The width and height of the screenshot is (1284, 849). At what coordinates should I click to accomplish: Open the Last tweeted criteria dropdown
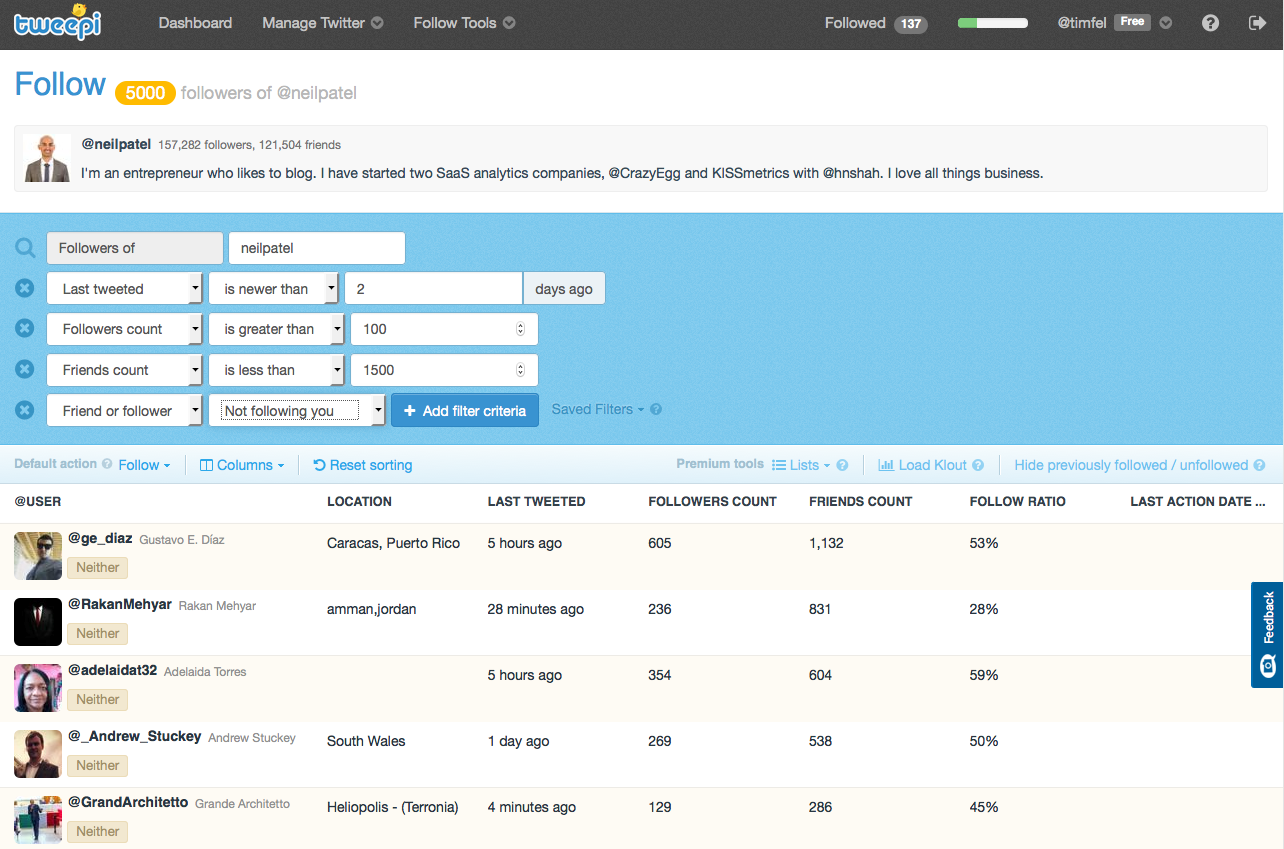click(x=125, y=288)
